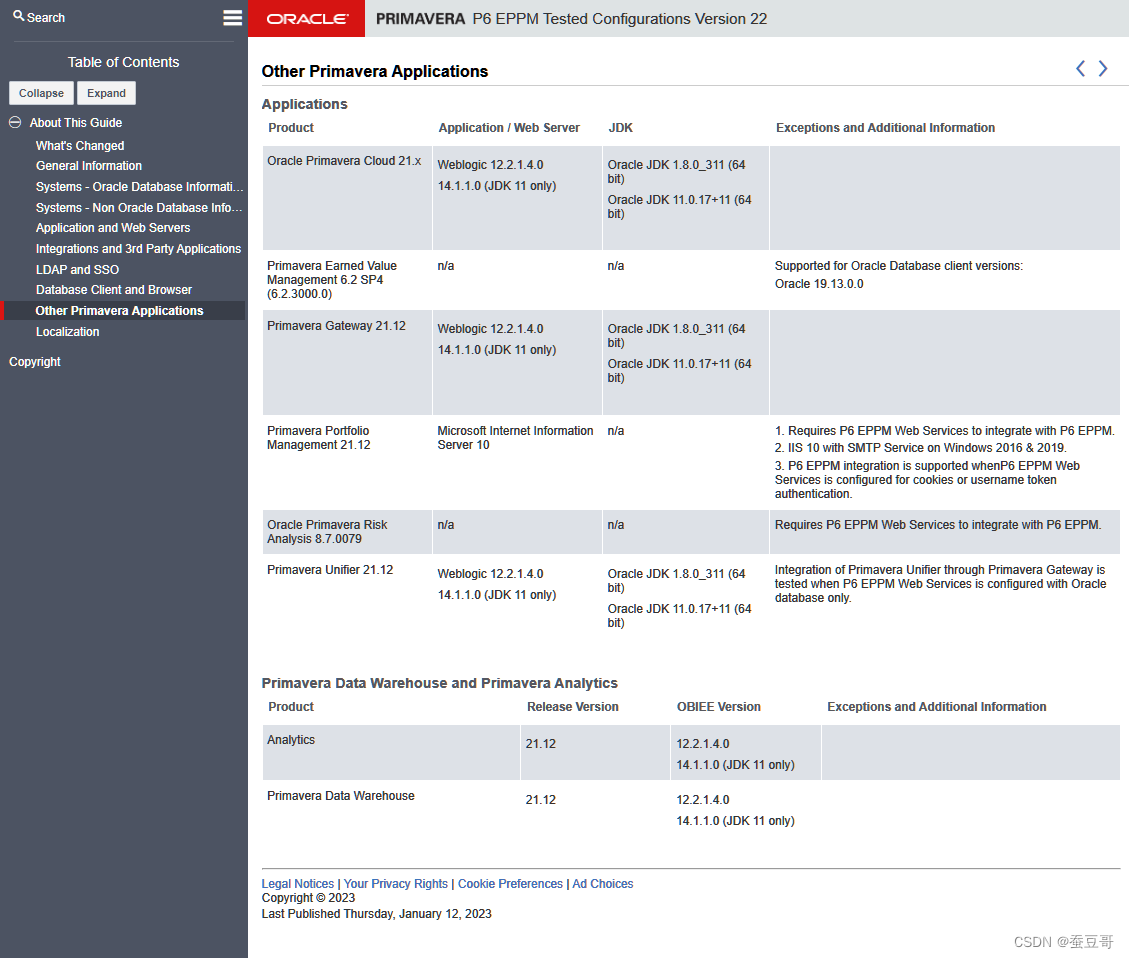Click Oracle 19.13.0.0 text
Image resolution: width=1129 pixels, height=958 pixels.
pyautogui.click(x=819, y=284)
